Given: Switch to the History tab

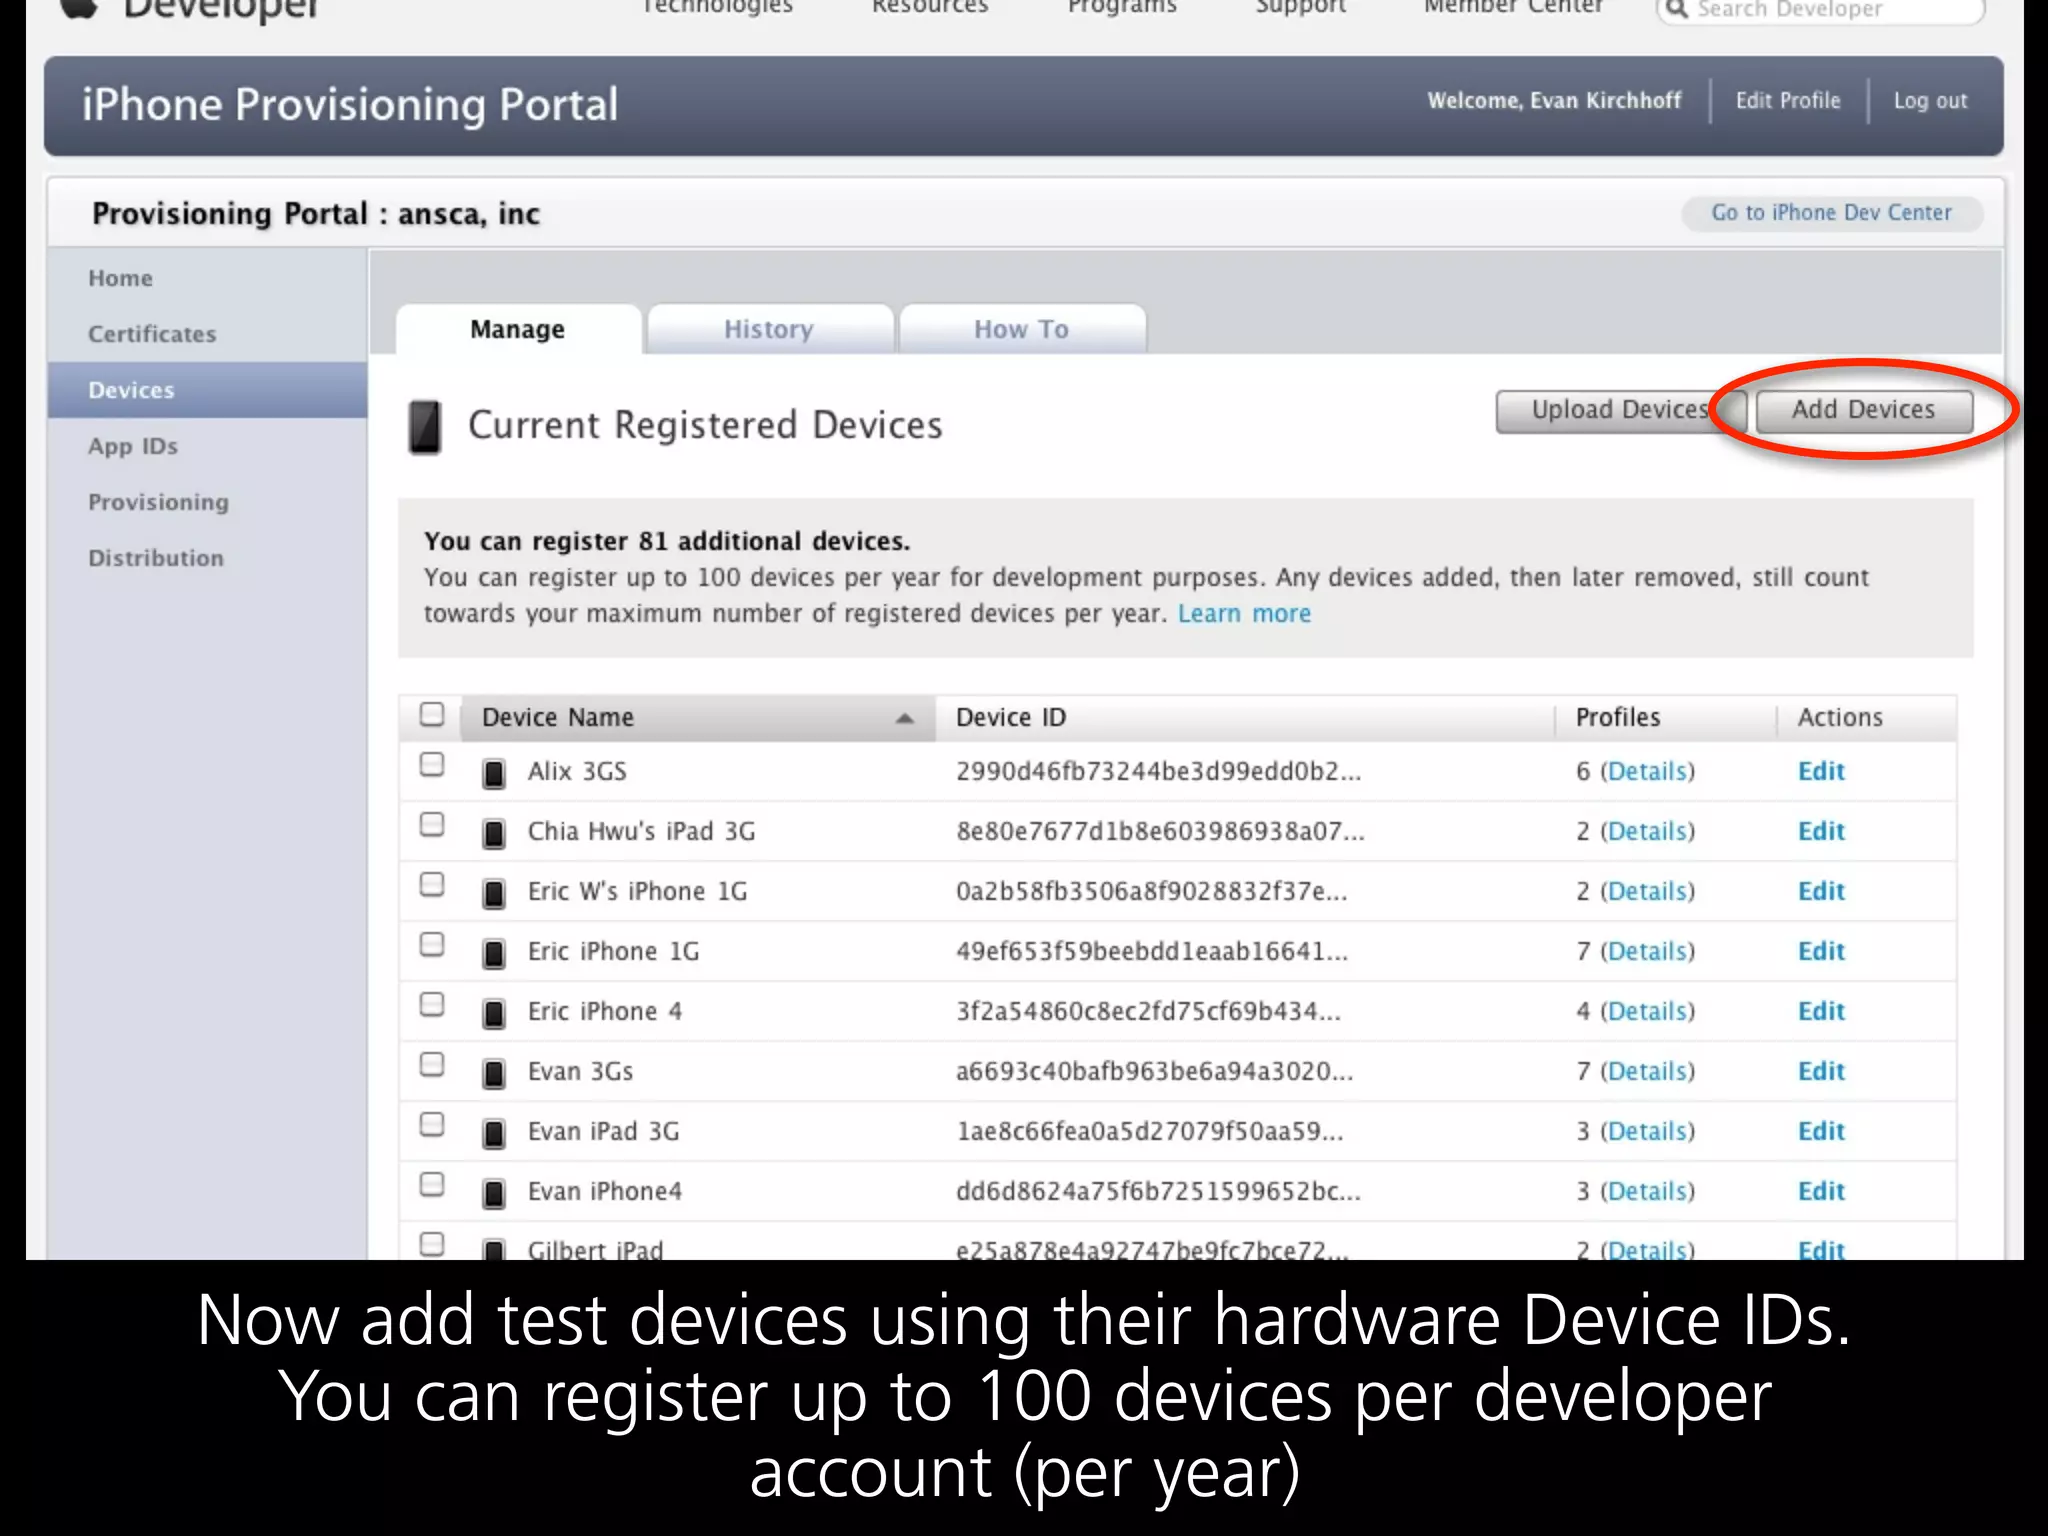Looking at the screenshot, I should pos(769,329).
